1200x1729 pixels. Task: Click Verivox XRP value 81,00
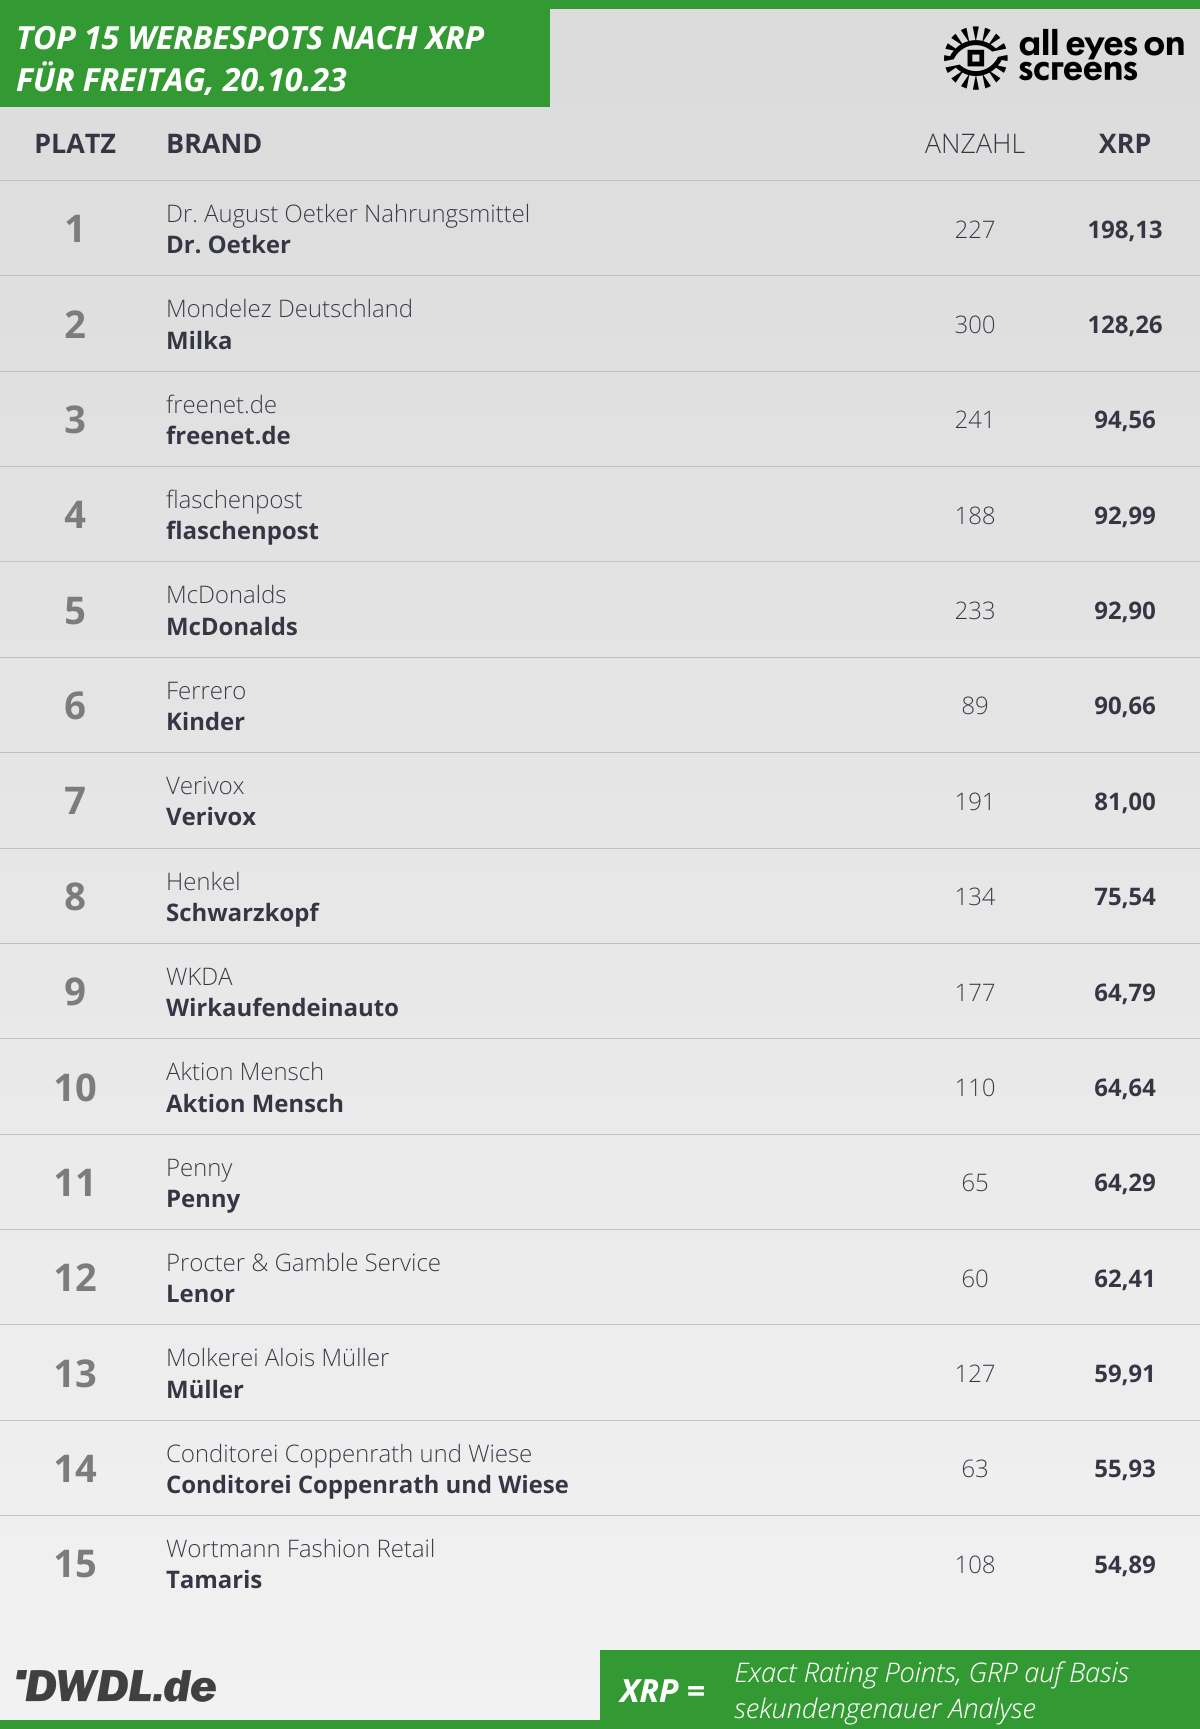click(1124, 802)
